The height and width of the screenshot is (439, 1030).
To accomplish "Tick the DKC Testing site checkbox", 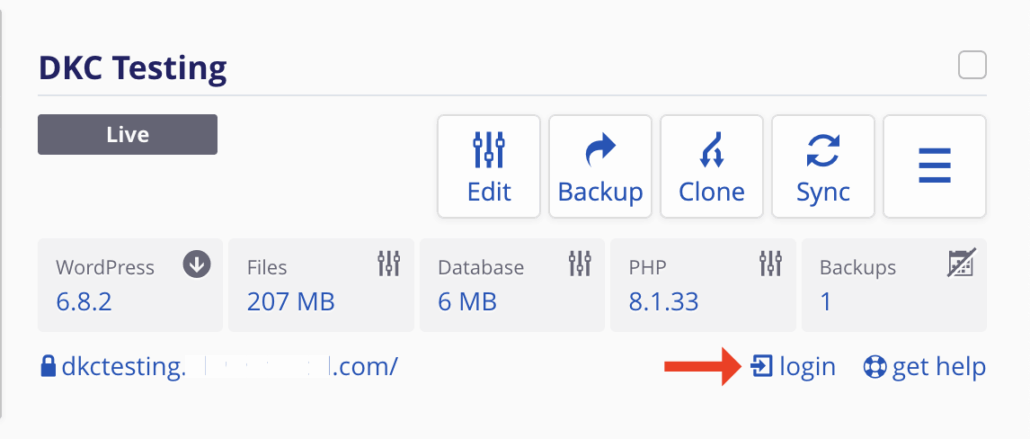I will 972,66.
